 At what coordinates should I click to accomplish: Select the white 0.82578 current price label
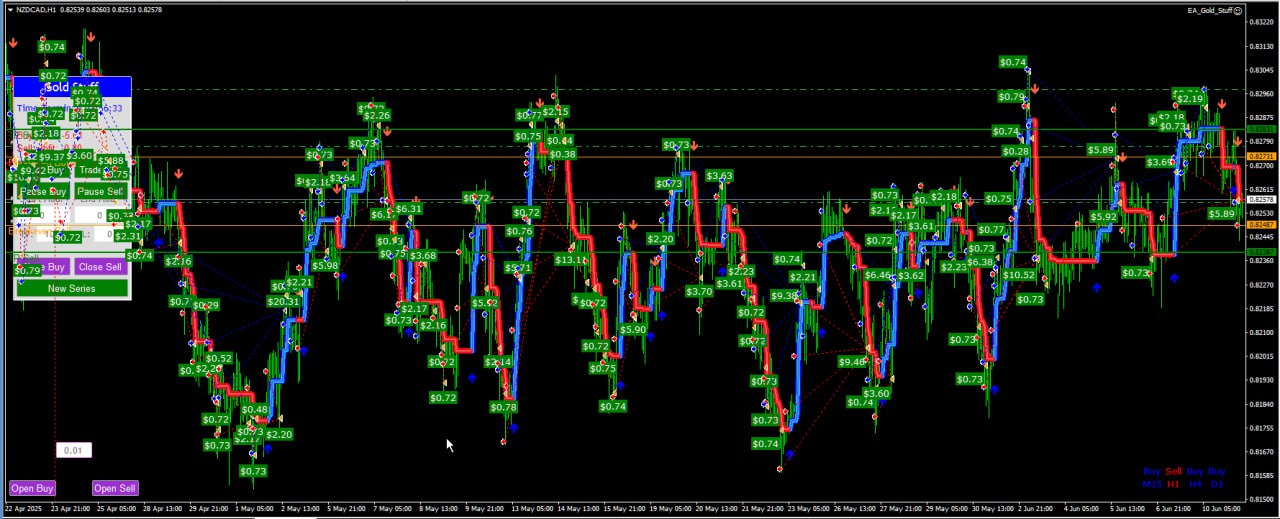tap(1263, 201)
